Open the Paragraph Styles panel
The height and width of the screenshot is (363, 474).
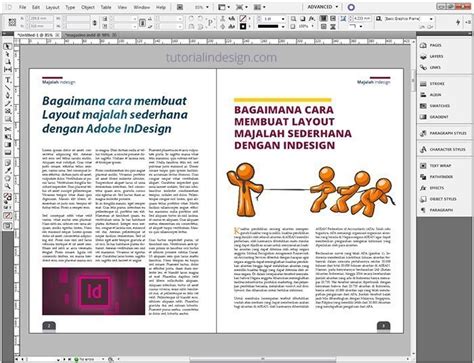point(442,133)
